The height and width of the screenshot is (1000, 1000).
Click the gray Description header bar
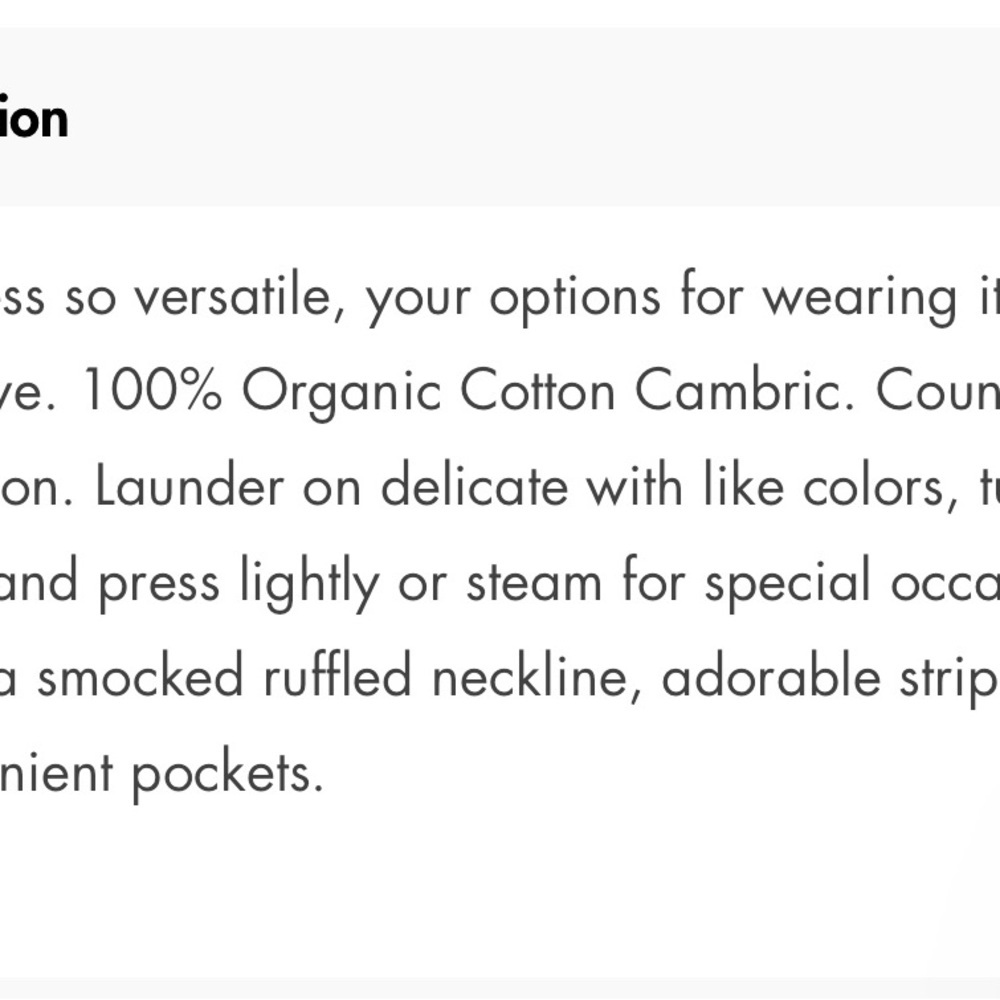click(500, 117)
